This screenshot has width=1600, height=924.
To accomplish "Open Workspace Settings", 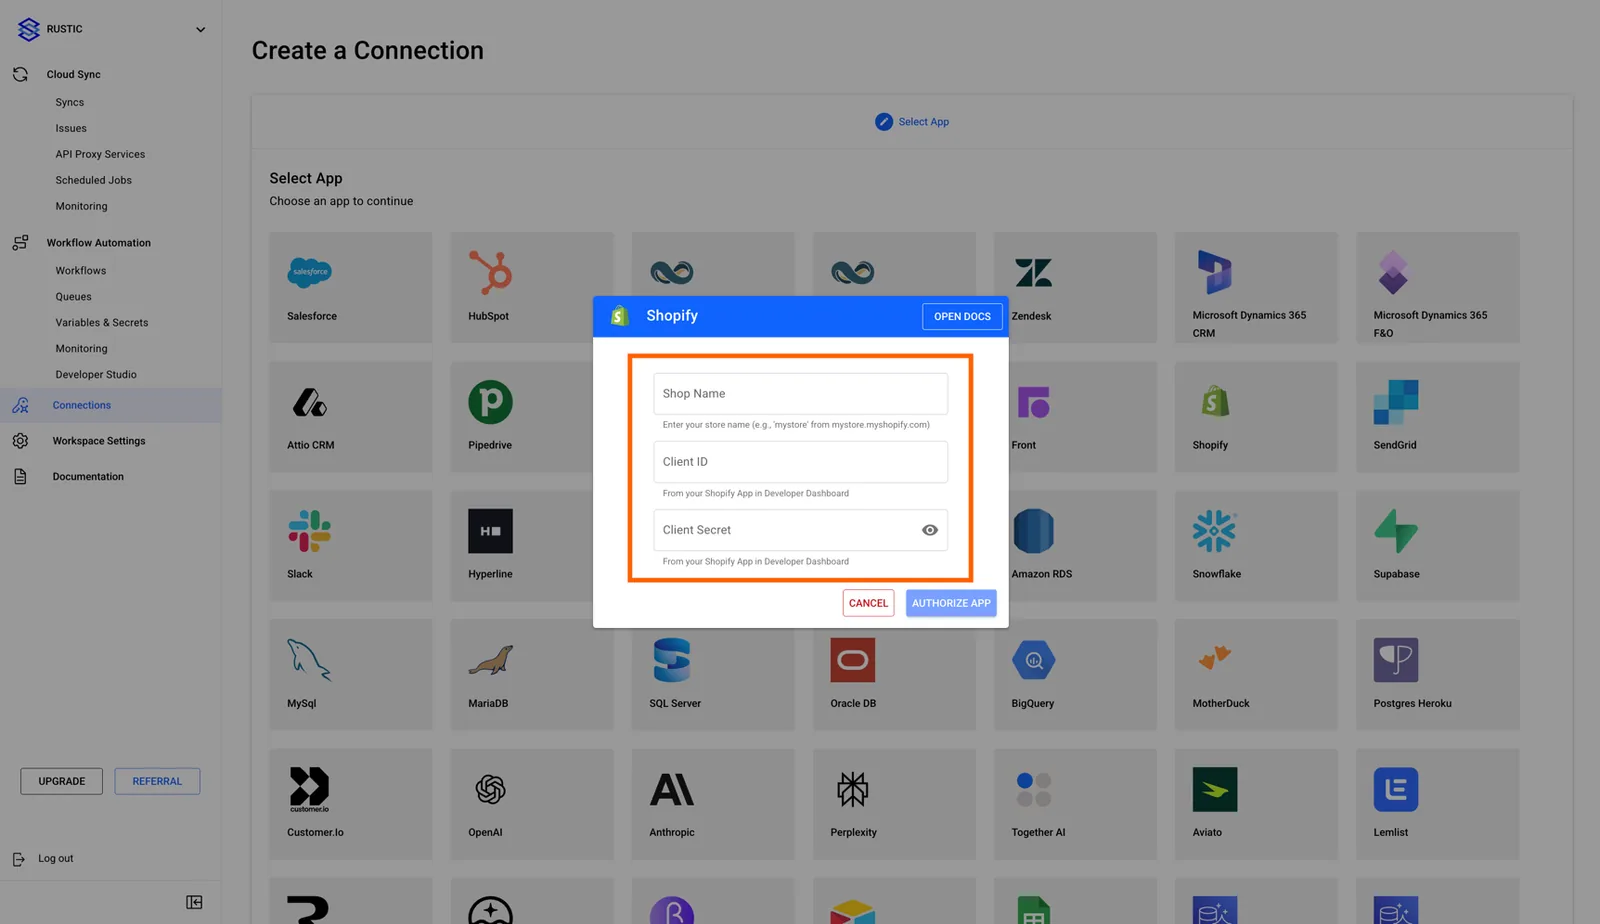I will 98,441.
